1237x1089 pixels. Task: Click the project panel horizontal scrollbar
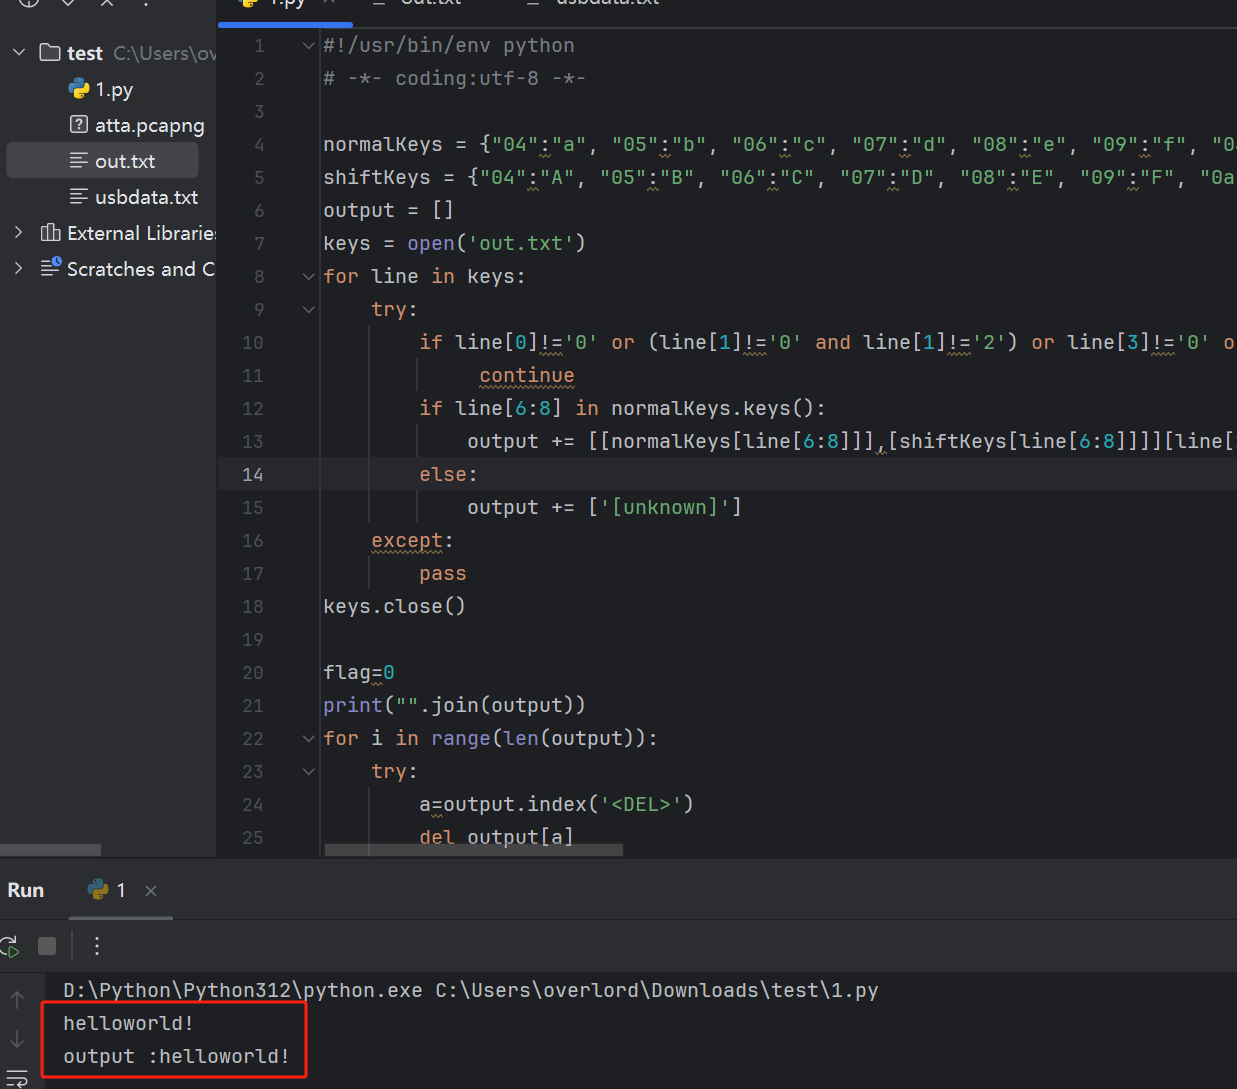(51, 850)
